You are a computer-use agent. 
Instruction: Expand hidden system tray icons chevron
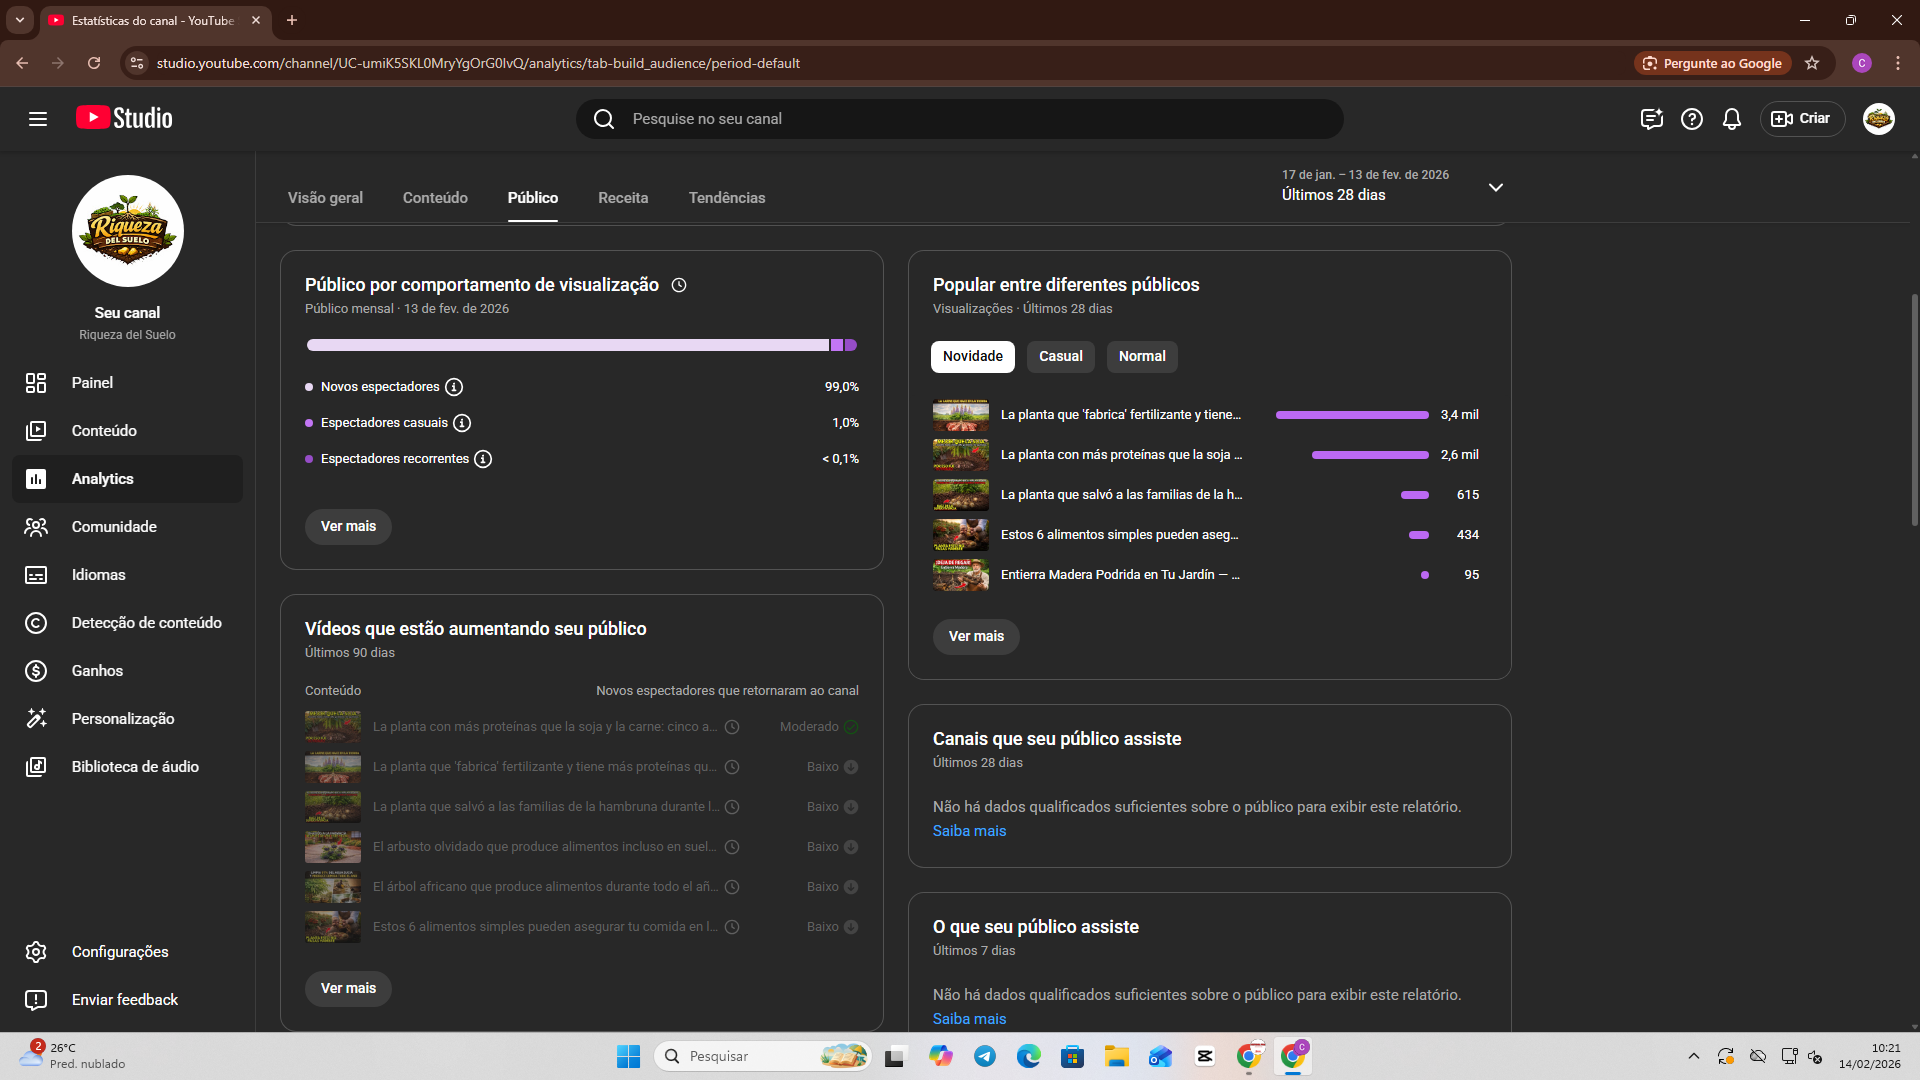[1693, 1056]
